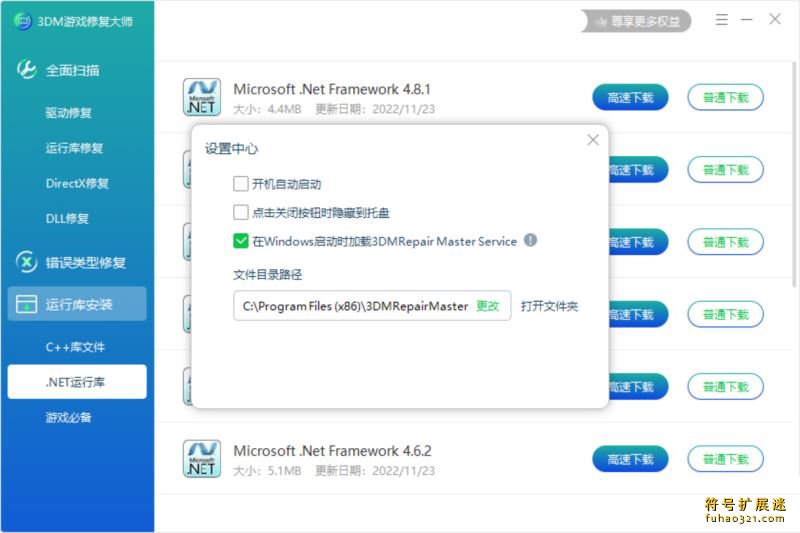Image resolution: width=800 pixels, height=533 pixels.
Task: Click the 错误类型修复 X icon
Action: [27, 262]
